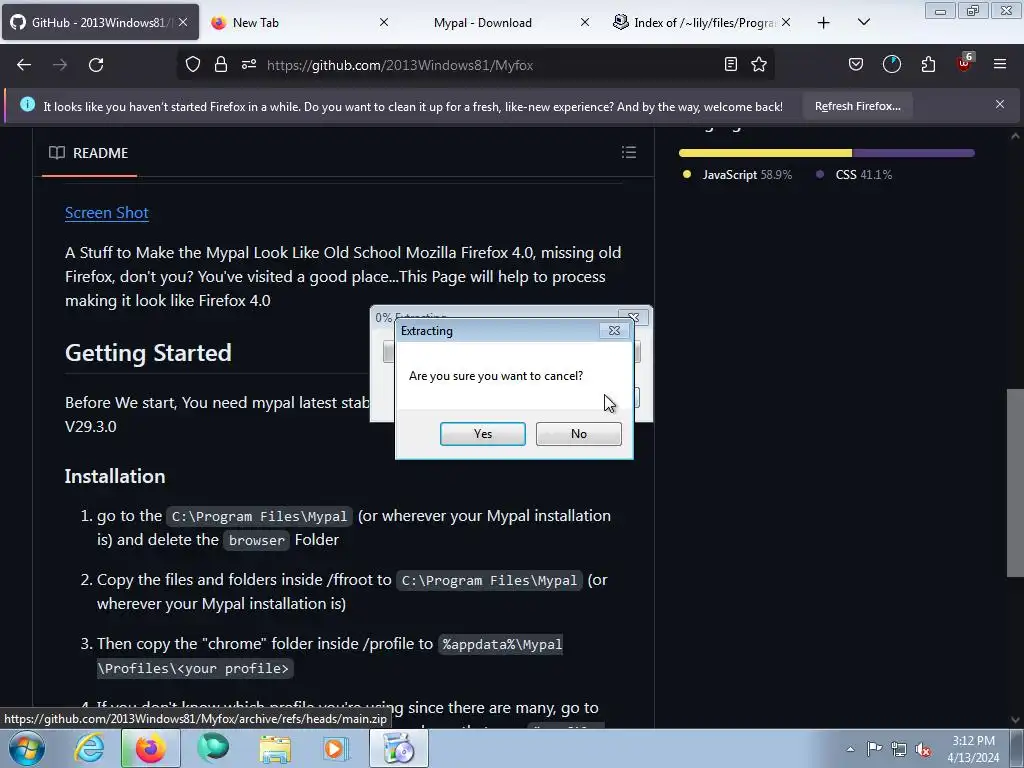The width and height of the screenshot is (1024, 768).
Task: Open Action Center flag icon
Action: 874,749
